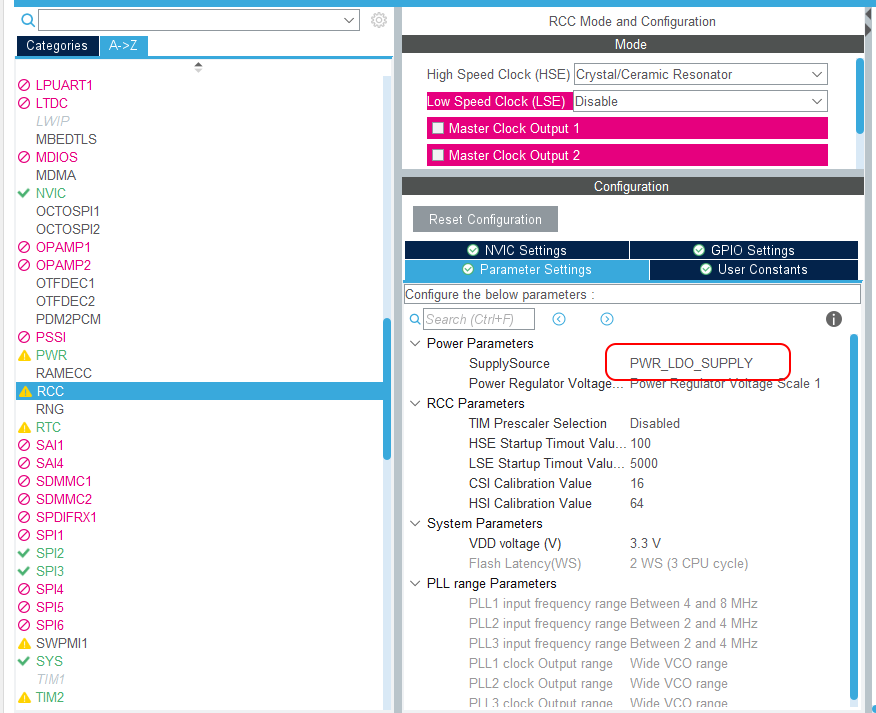
Task: Click the Mode panel vertical scrollbar
Action: 860,96
